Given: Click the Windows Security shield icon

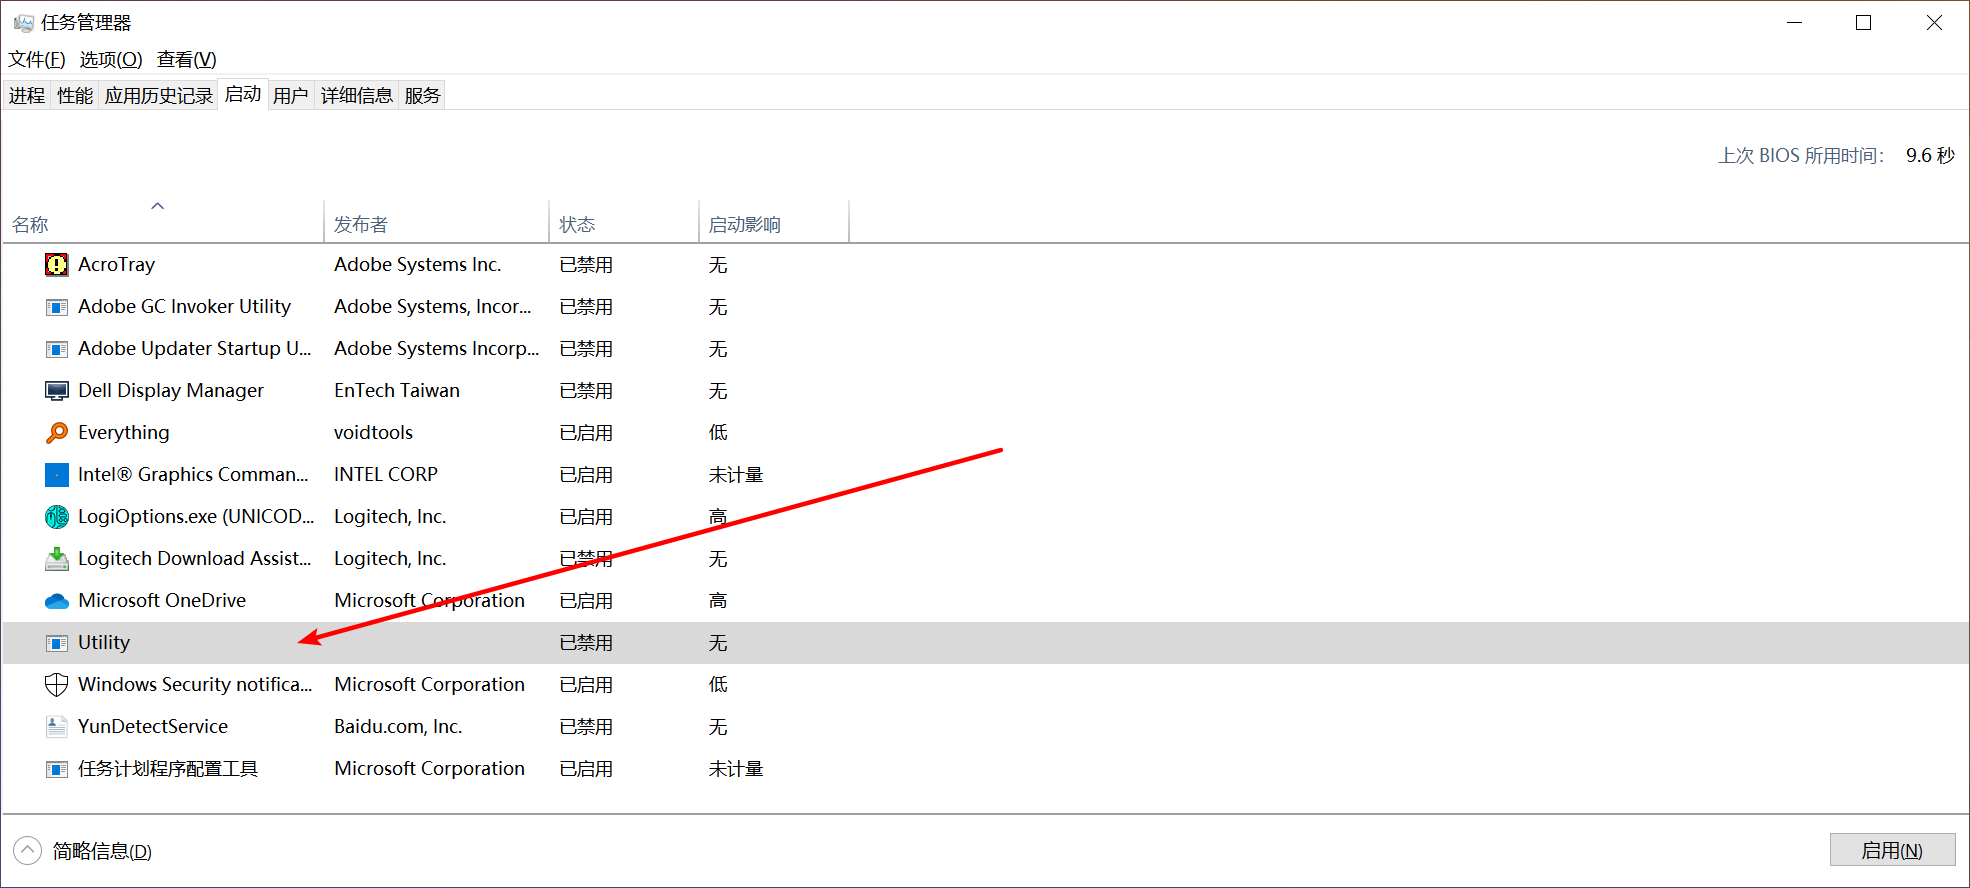Looking at the screenshot, I should pos(57,684).
